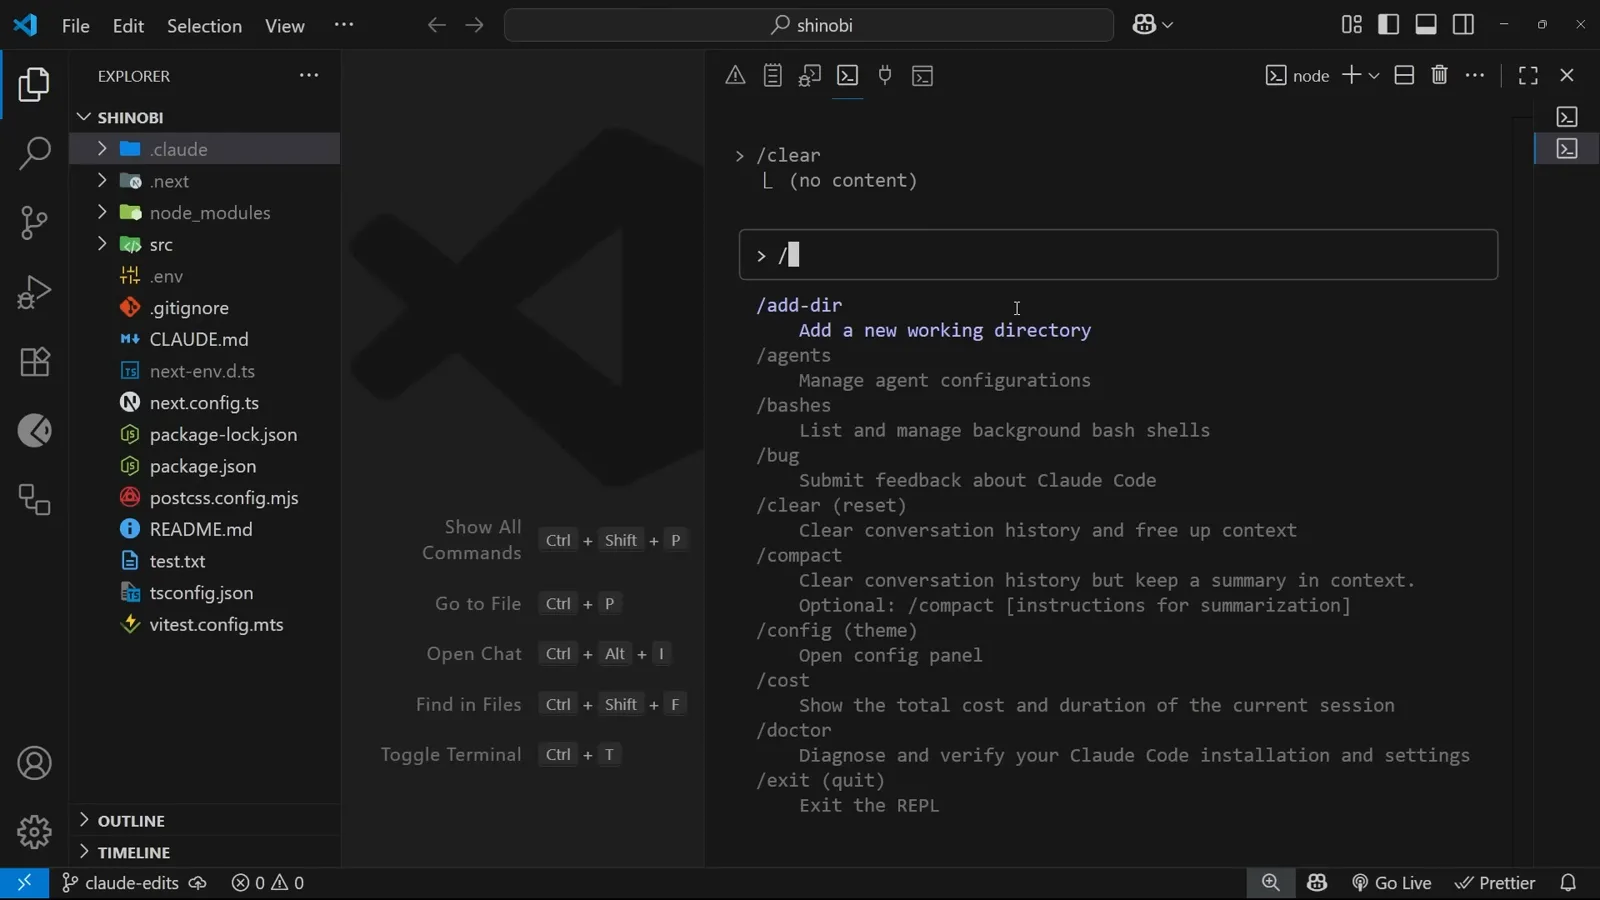
Task: Open the notifications bell
Action: (x=1568, y=883)
